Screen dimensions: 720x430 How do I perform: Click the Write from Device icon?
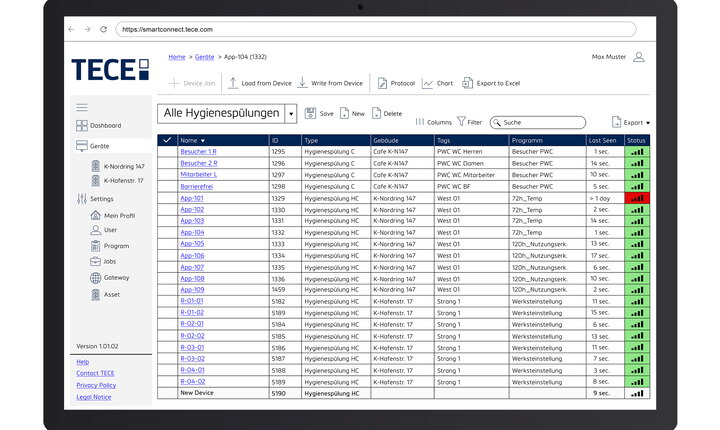(x=303, y=84)
